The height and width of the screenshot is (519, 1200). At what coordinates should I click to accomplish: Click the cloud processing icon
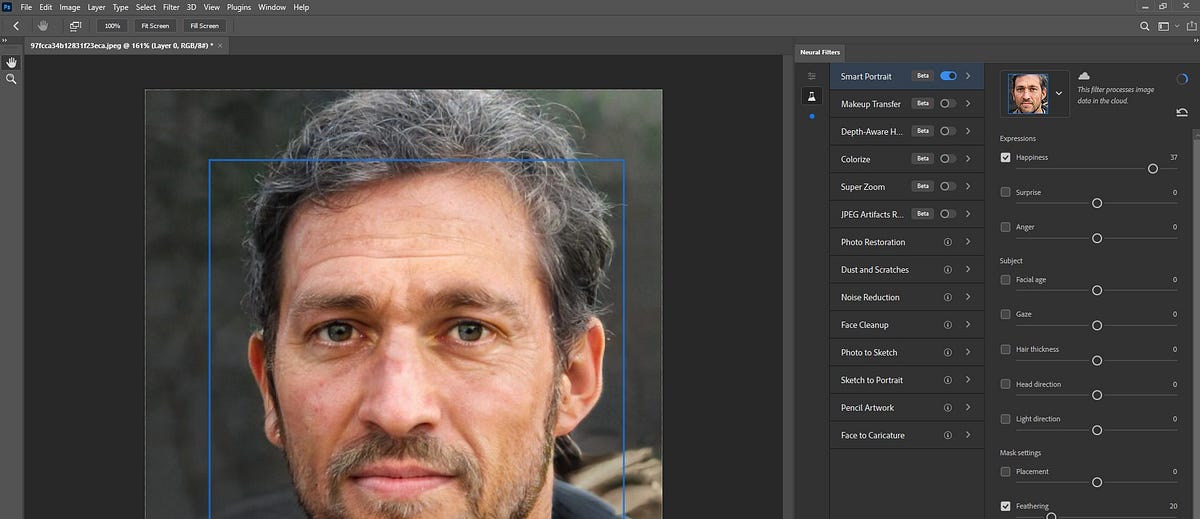[x=1084, y=76]
